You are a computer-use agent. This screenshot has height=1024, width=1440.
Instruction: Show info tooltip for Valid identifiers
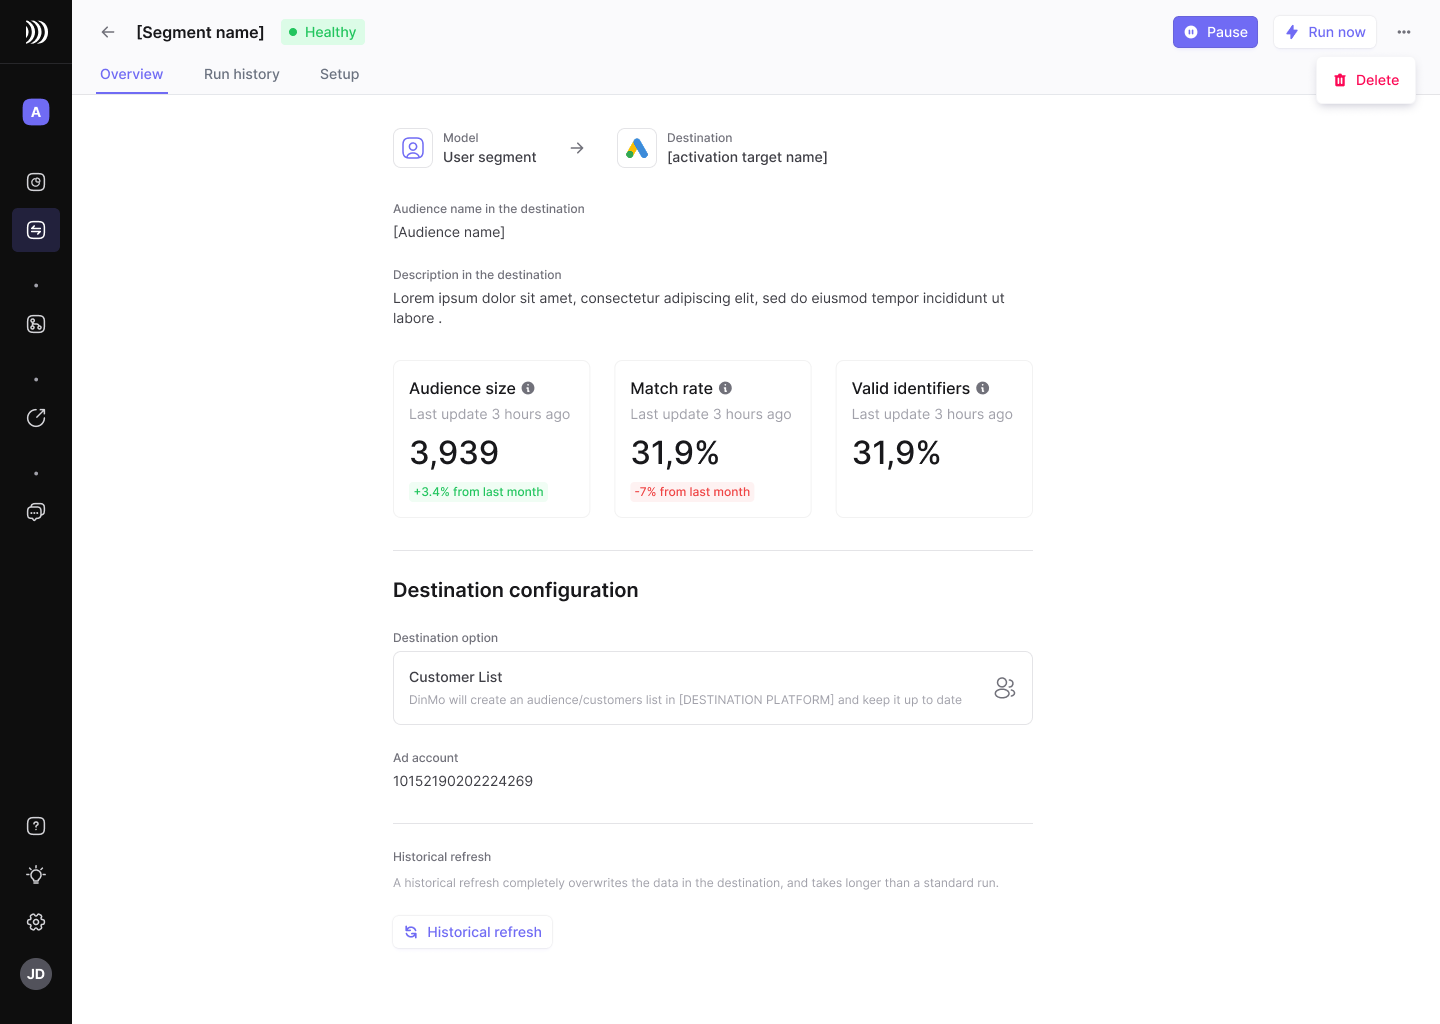(983, 388)
